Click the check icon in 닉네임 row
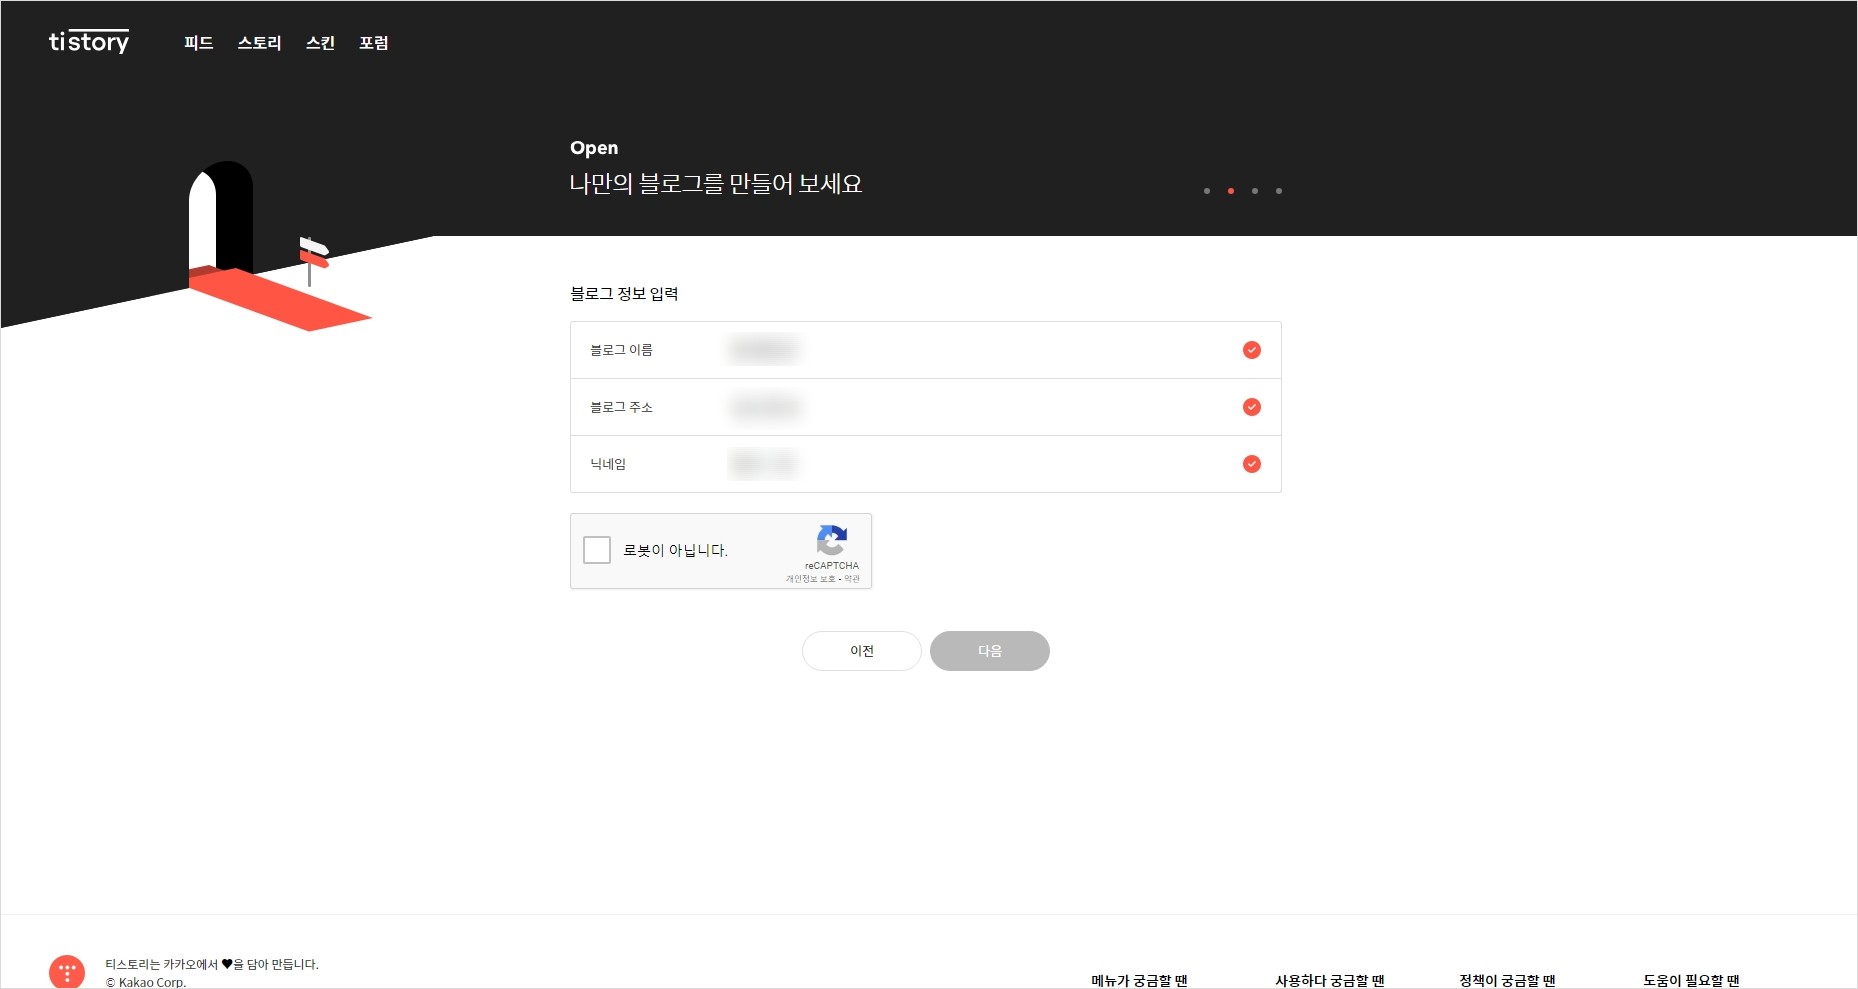This screenshot has width=1858, height=989. 1252,464
